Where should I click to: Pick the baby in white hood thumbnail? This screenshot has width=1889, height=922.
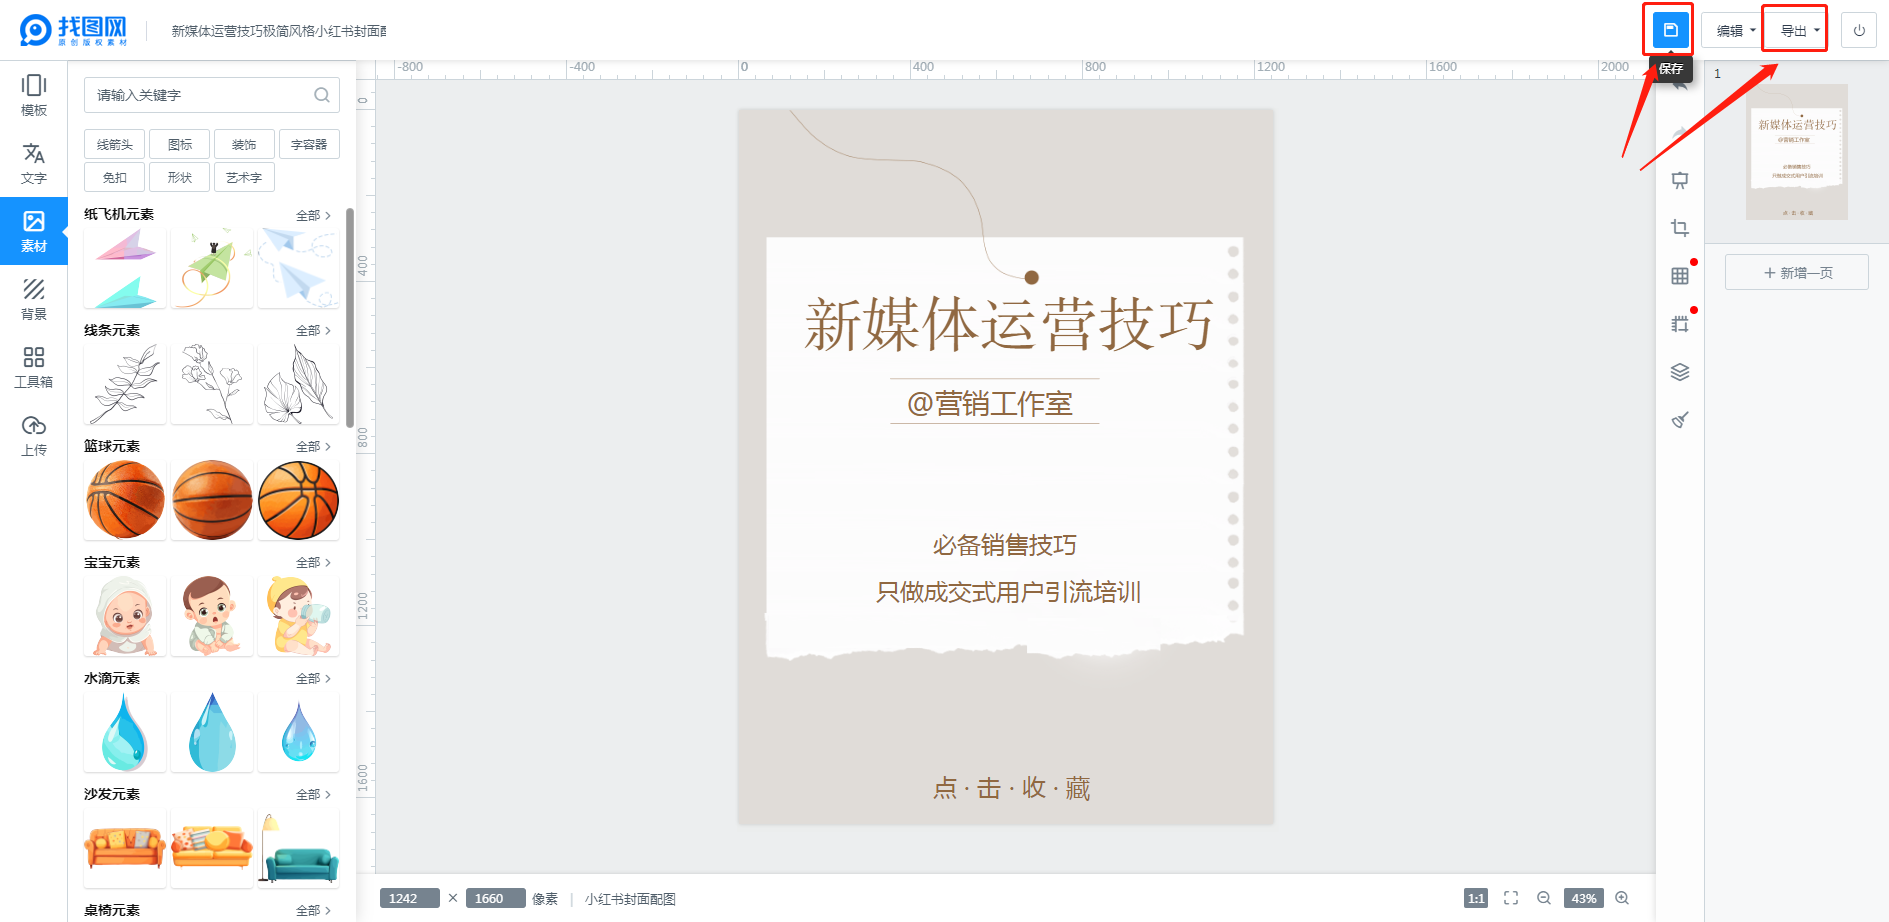tap(125, 616)
